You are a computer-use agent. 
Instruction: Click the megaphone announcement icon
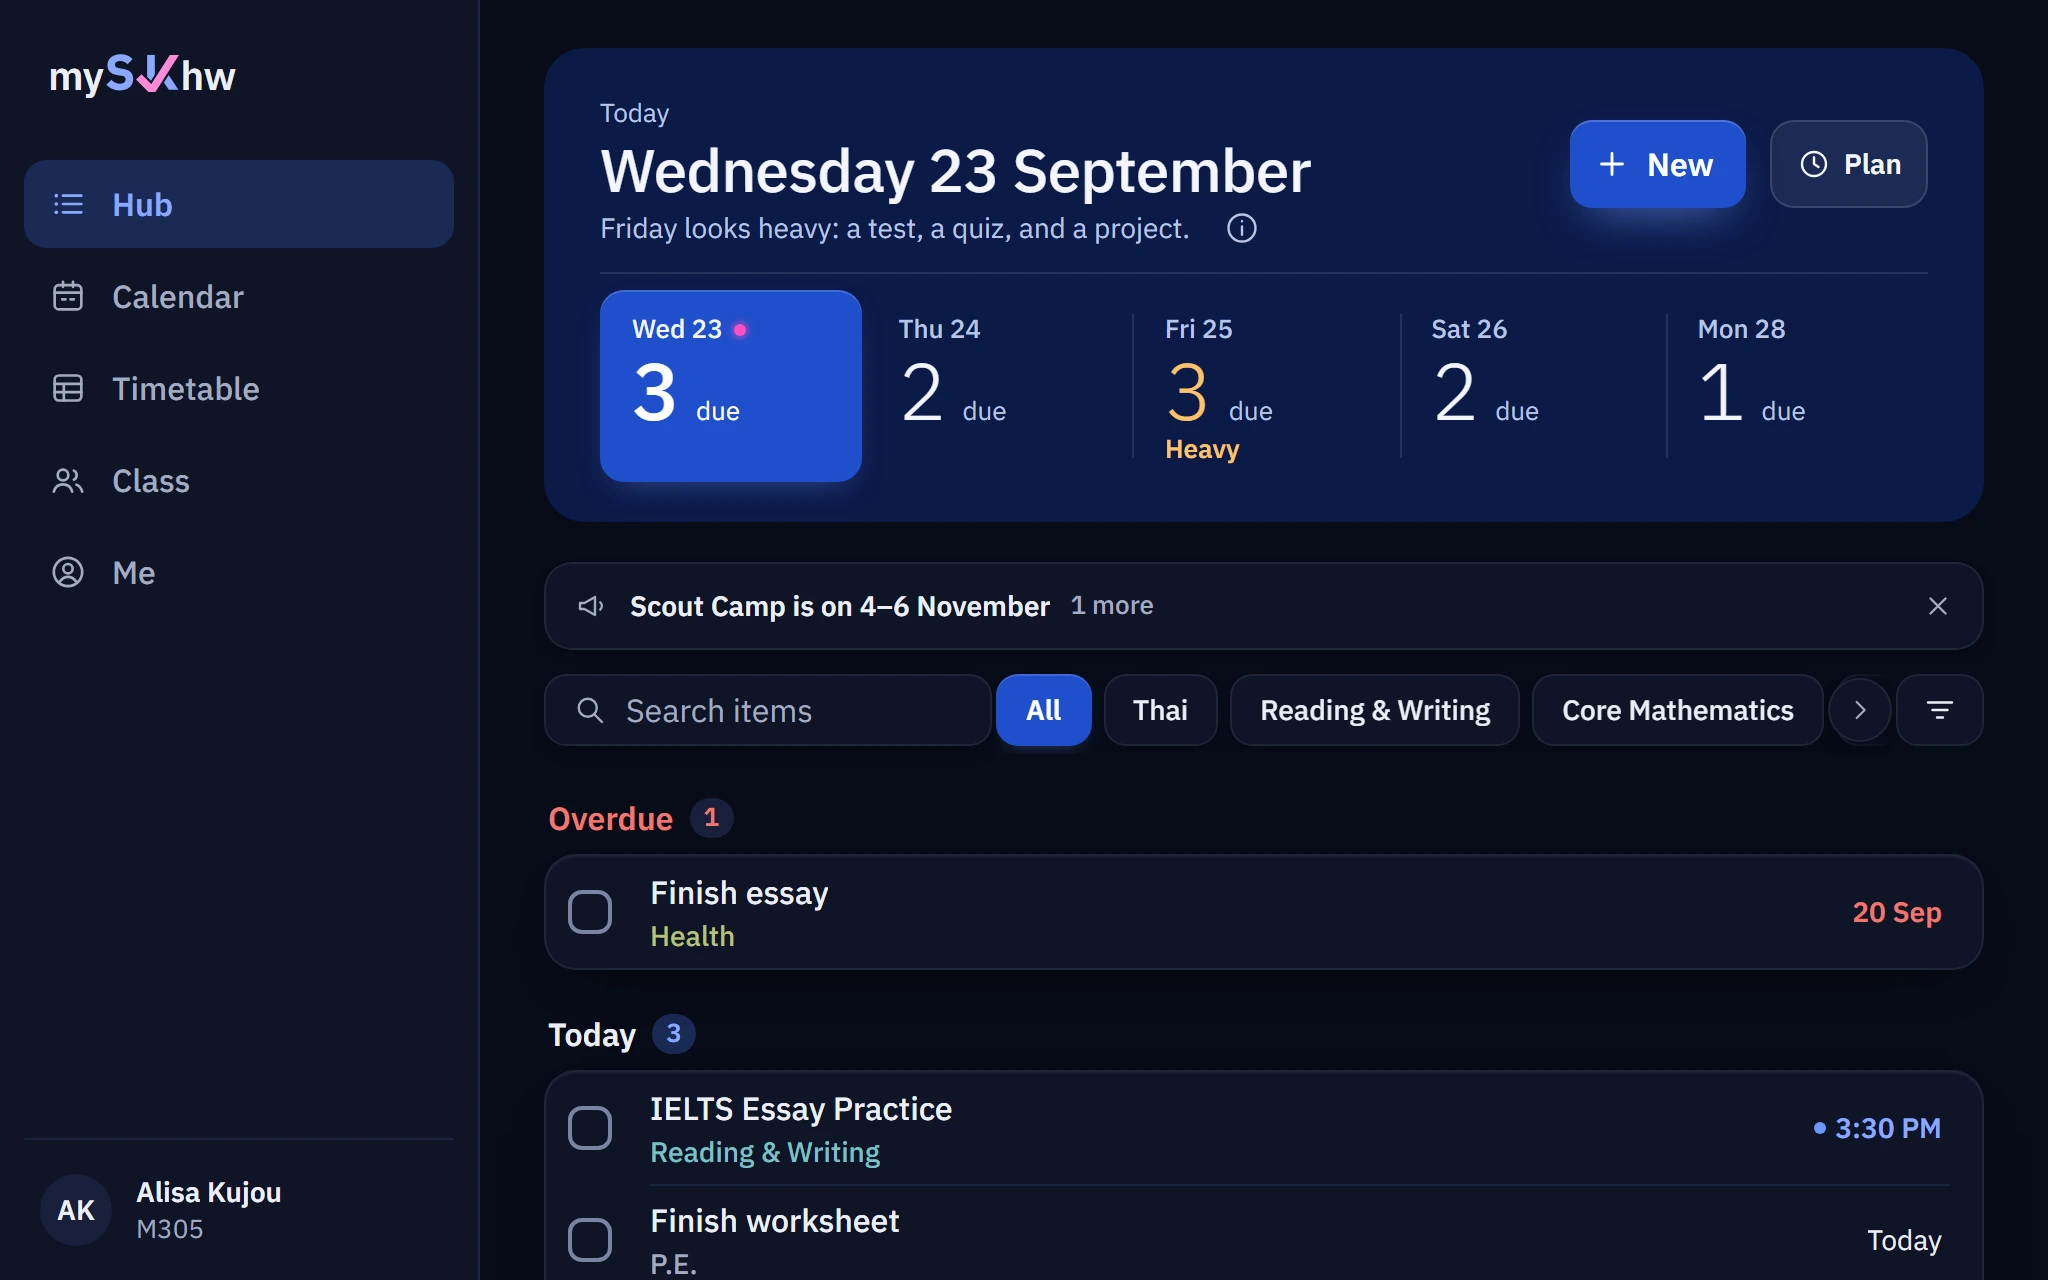pos(591,606)
